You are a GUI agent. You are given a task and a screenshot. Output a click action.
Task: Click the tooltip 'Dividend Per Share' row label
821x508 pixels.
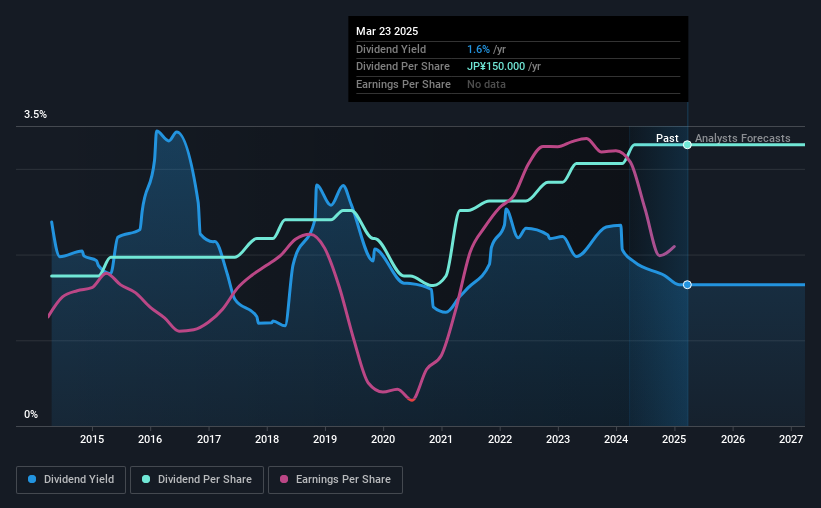(x=403, y=67)
